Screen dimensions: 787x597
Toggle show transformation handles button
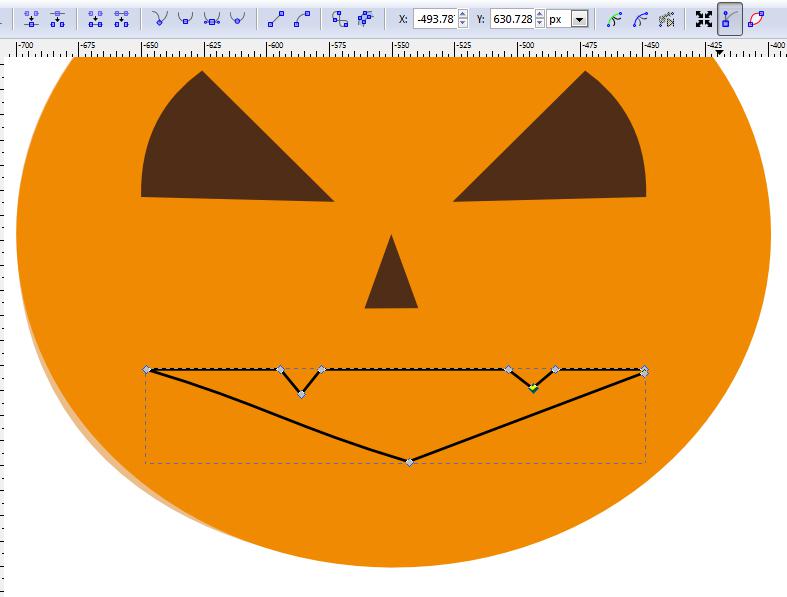(x=704, y=18)
